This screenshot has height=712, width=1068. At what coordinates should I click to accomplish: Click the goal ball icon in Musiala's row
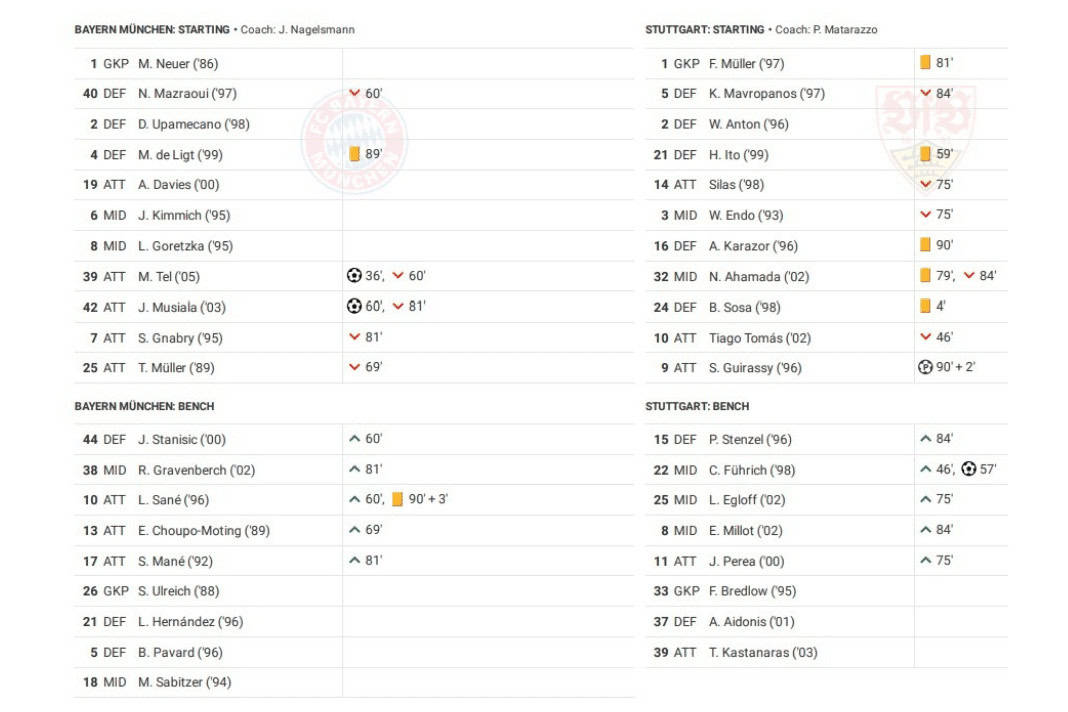point(354,307)
